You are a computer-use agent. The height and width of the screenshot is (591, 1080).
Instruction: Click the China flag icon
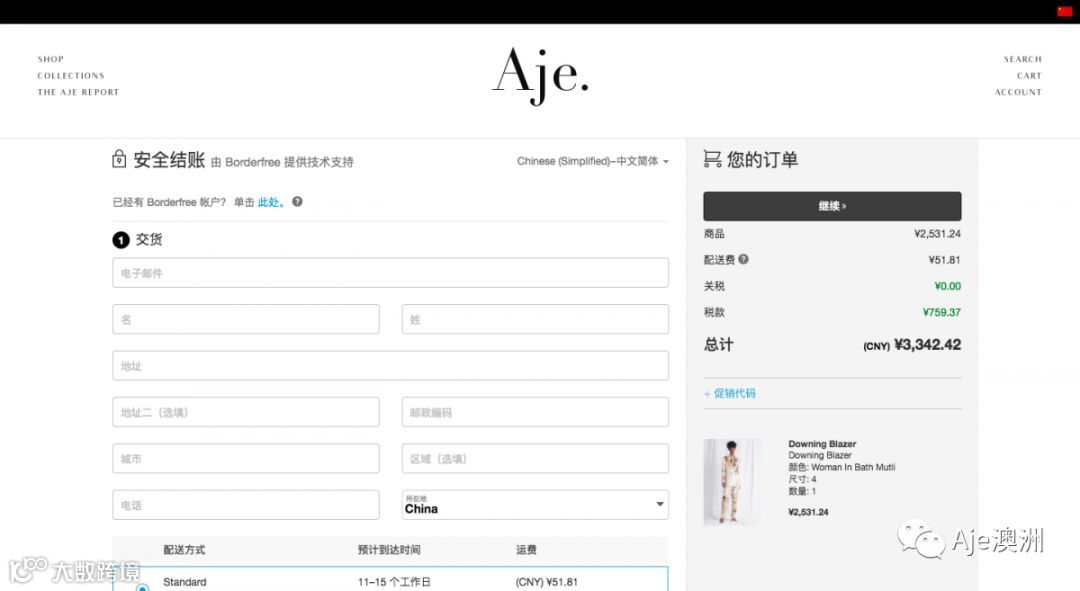click(1065, 12)
